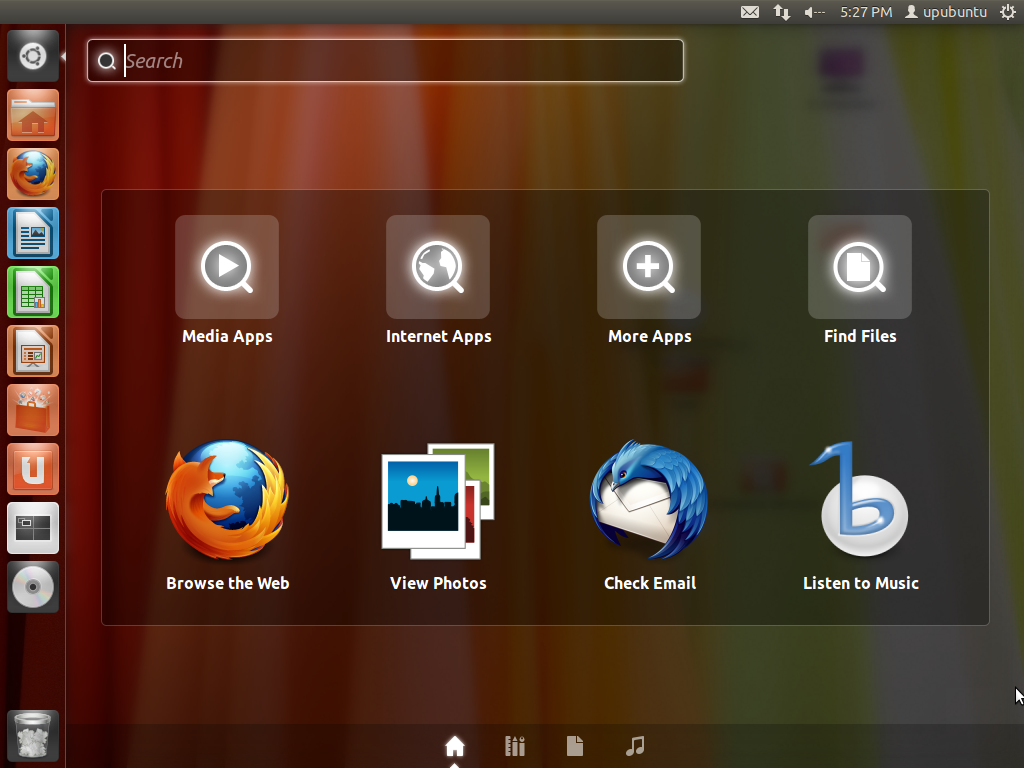Screen dimensions: 1024x768
Task: Open the Home Folder in the launcher
Action: (x=33, y=116)
